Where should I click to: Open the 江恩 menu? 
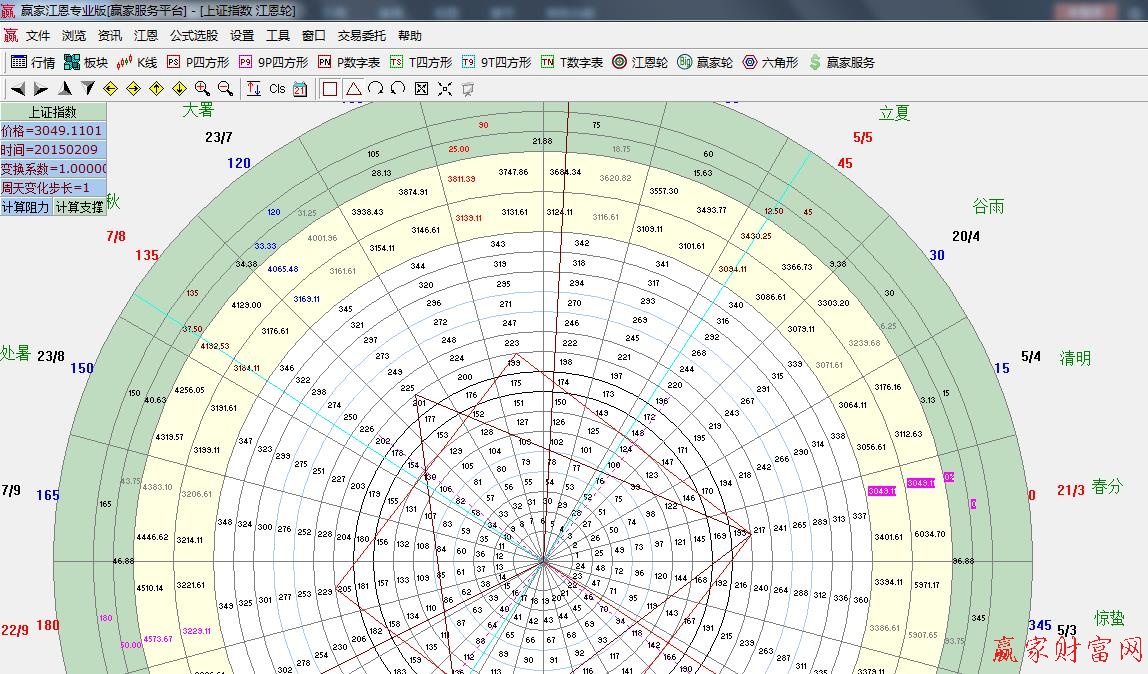(145, 35)
